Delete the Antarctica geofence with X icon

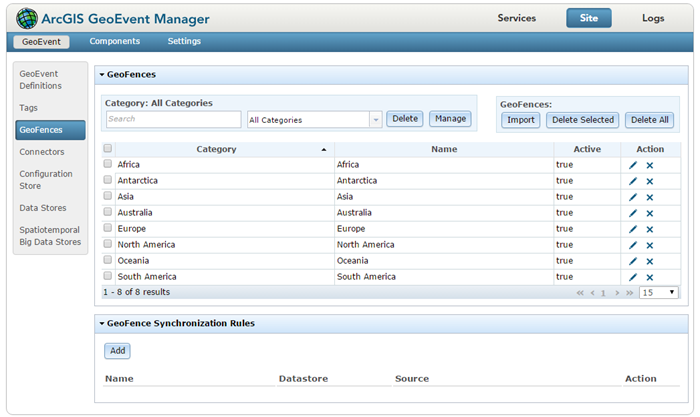coord(649,181)
